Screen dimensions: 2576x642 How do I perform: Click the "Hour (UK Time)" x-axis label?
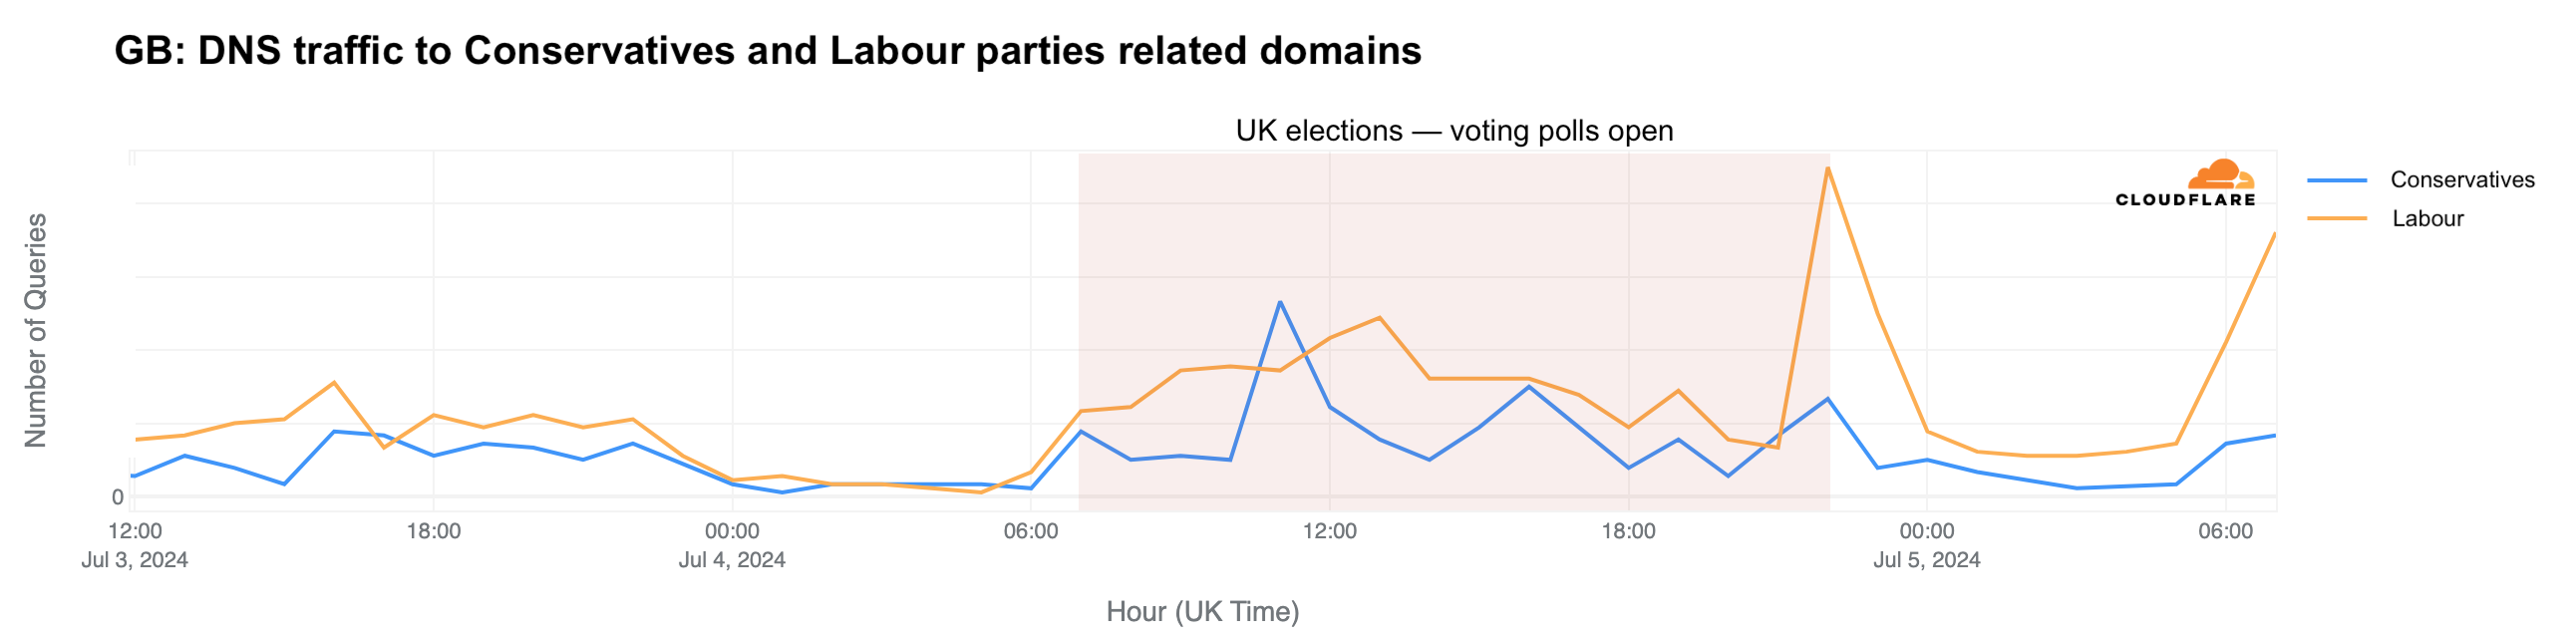(x=1202, y=611)
